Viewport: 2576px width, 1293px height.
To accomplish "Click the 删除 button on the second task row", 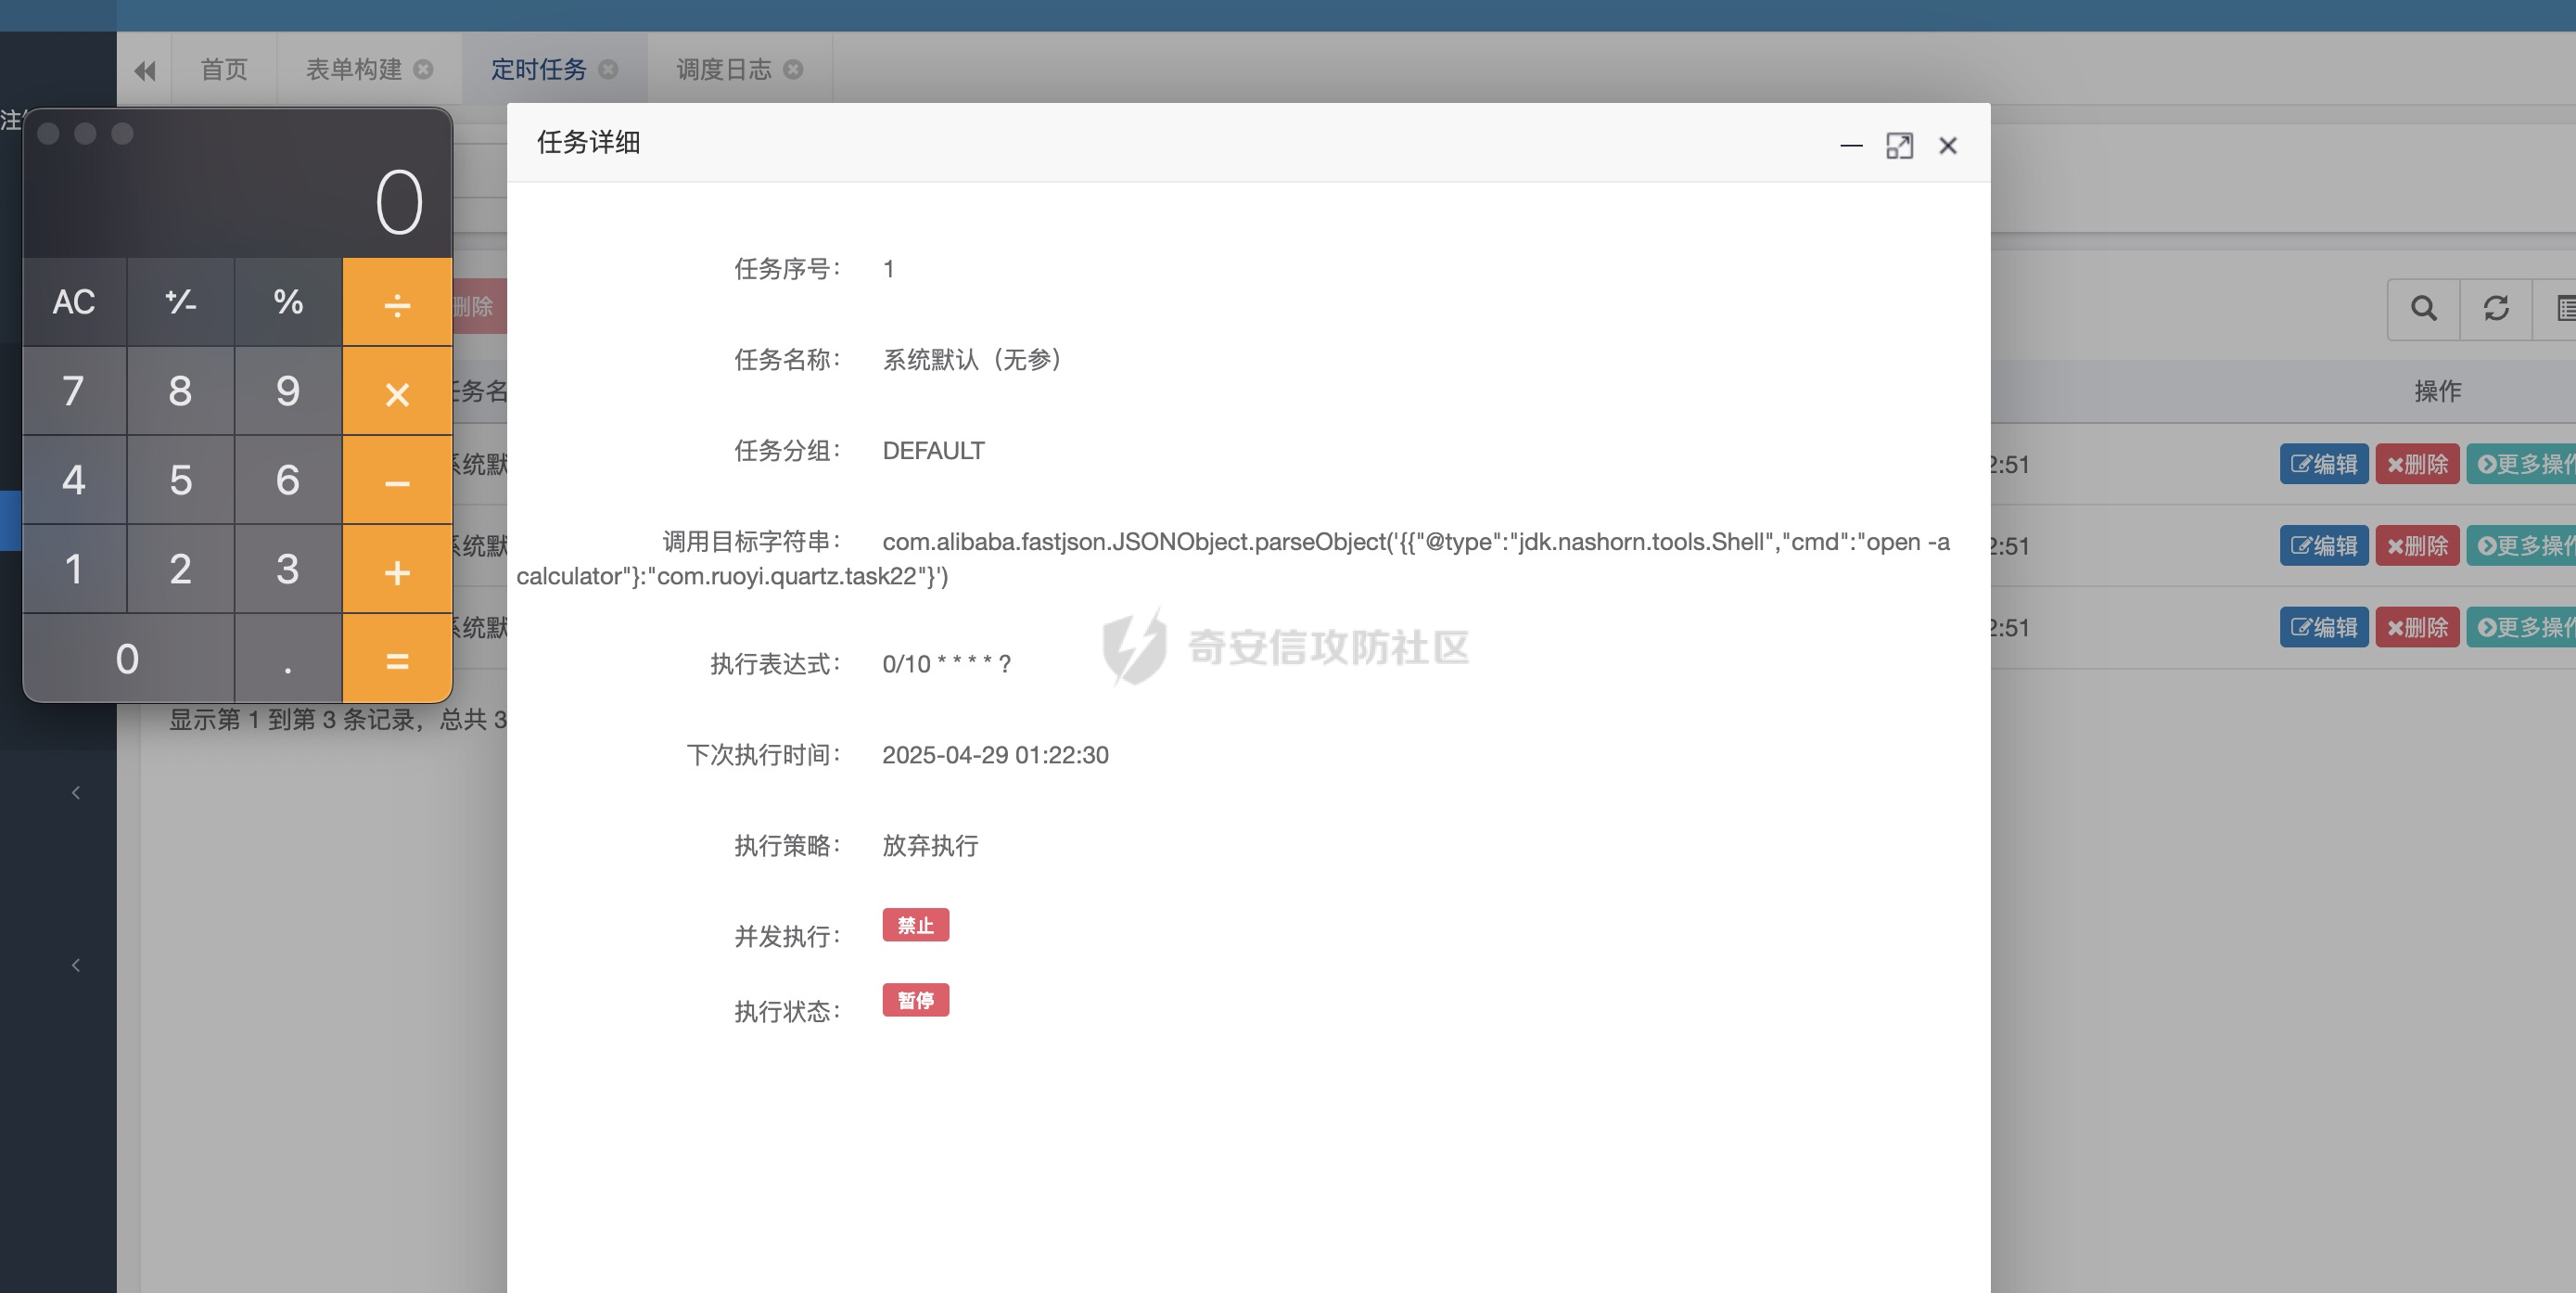I will [x=2417, y=545].
